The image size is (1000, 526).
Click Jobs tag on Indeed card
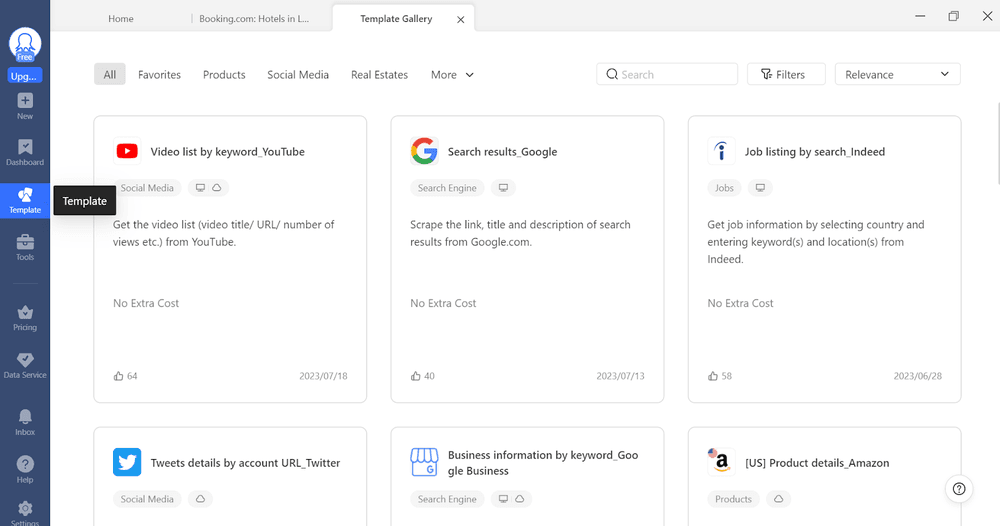coord(724,188)
